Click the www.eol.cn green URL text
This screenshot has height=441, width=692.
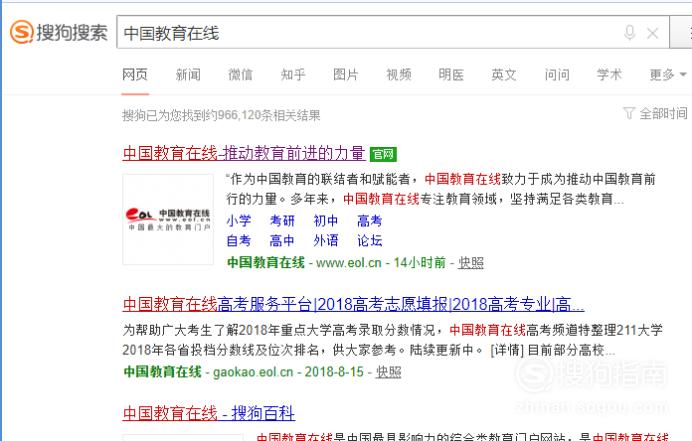pos(349,263)
